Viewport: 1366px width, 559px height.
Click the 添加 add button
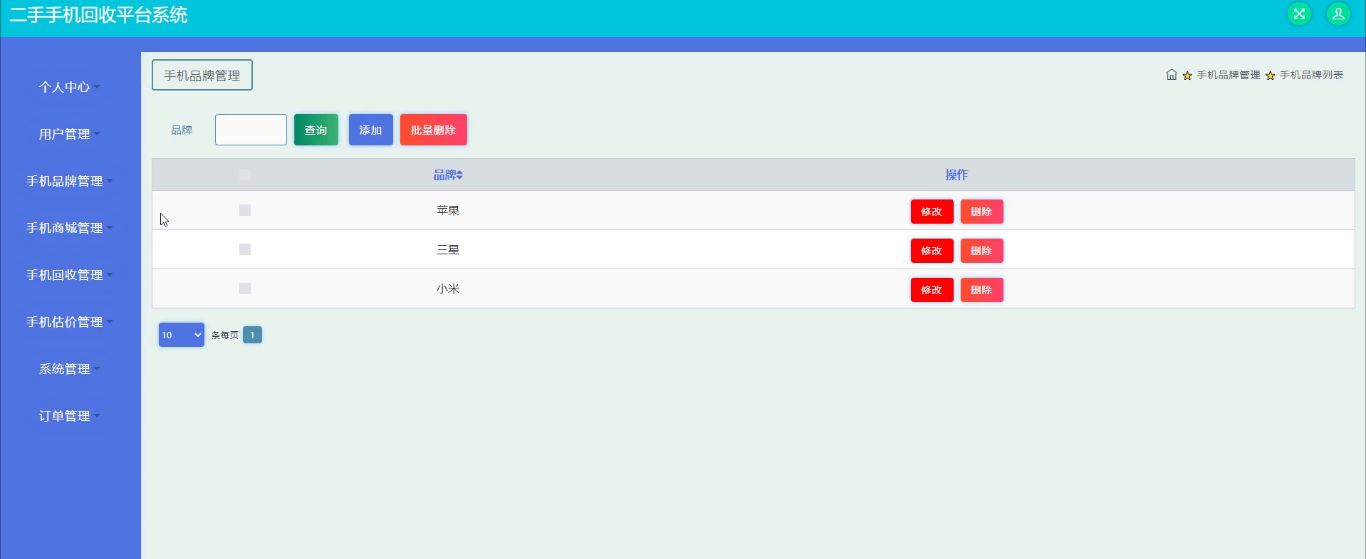(371, 130)
